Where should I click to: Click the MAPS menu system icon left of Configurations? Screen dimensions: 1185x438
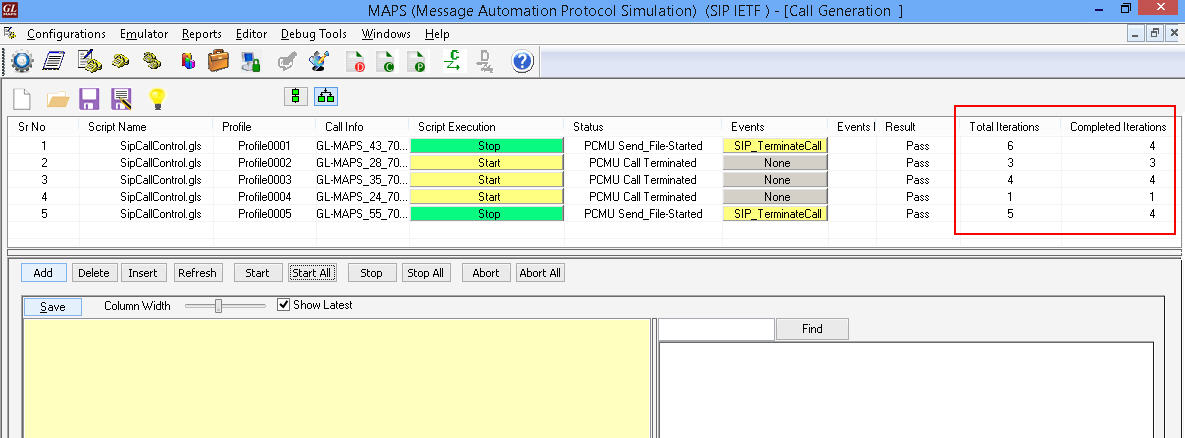click(x=10, y=33)
